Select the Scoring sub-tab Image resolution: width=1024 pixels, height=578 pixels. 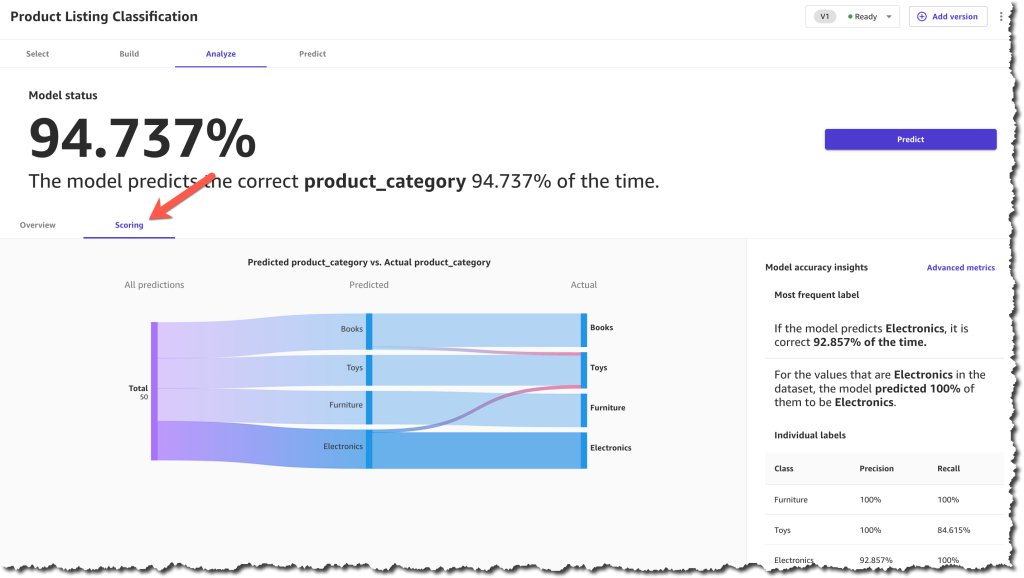coord(129,225)
